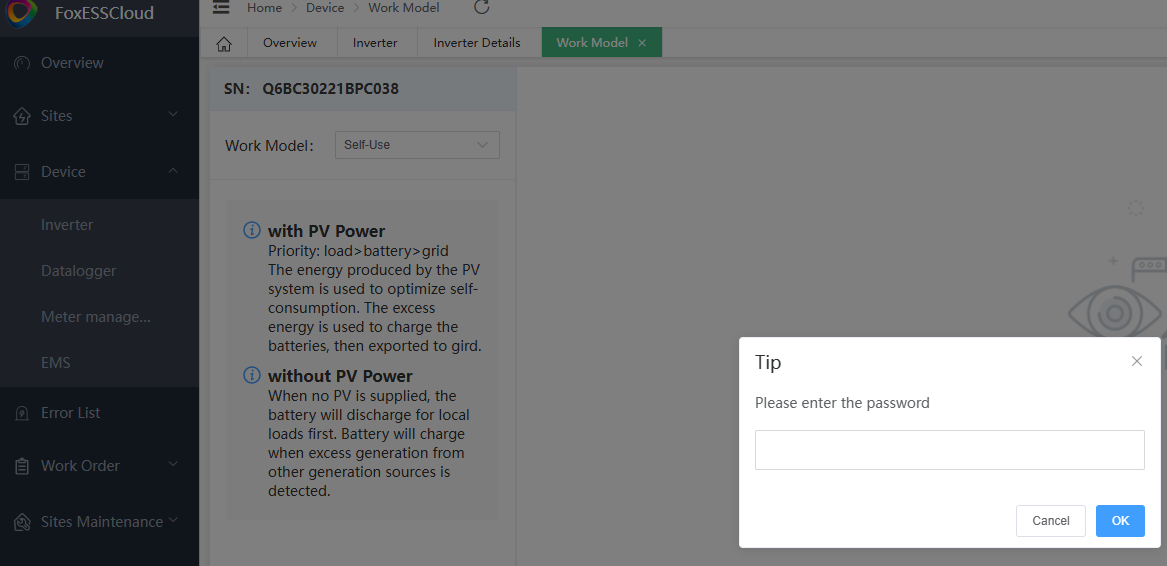Image resolution: width=1167 pixels, height=566 pixels.
Task: Collapse sidebar using the hamburger menu icon
Action: pos(221,8)
